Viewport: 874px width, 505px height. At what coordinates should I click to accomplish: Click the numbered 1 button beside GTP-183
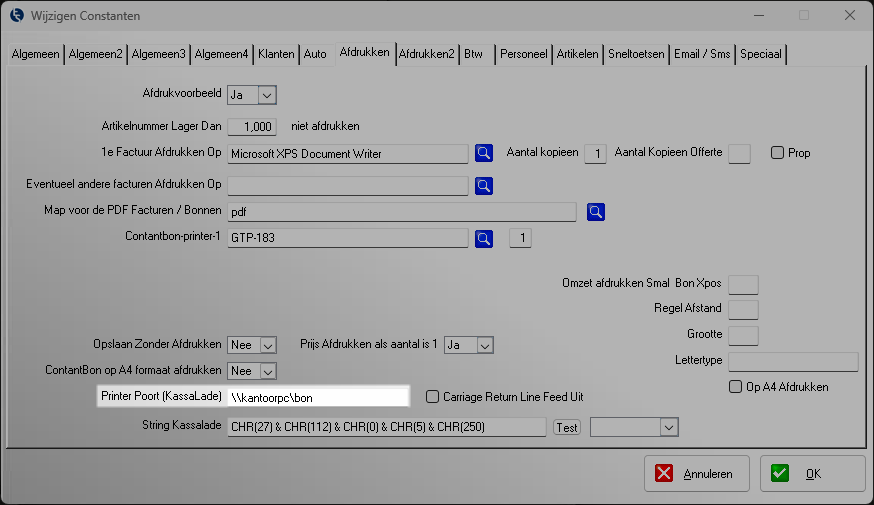tap(521, 238)
